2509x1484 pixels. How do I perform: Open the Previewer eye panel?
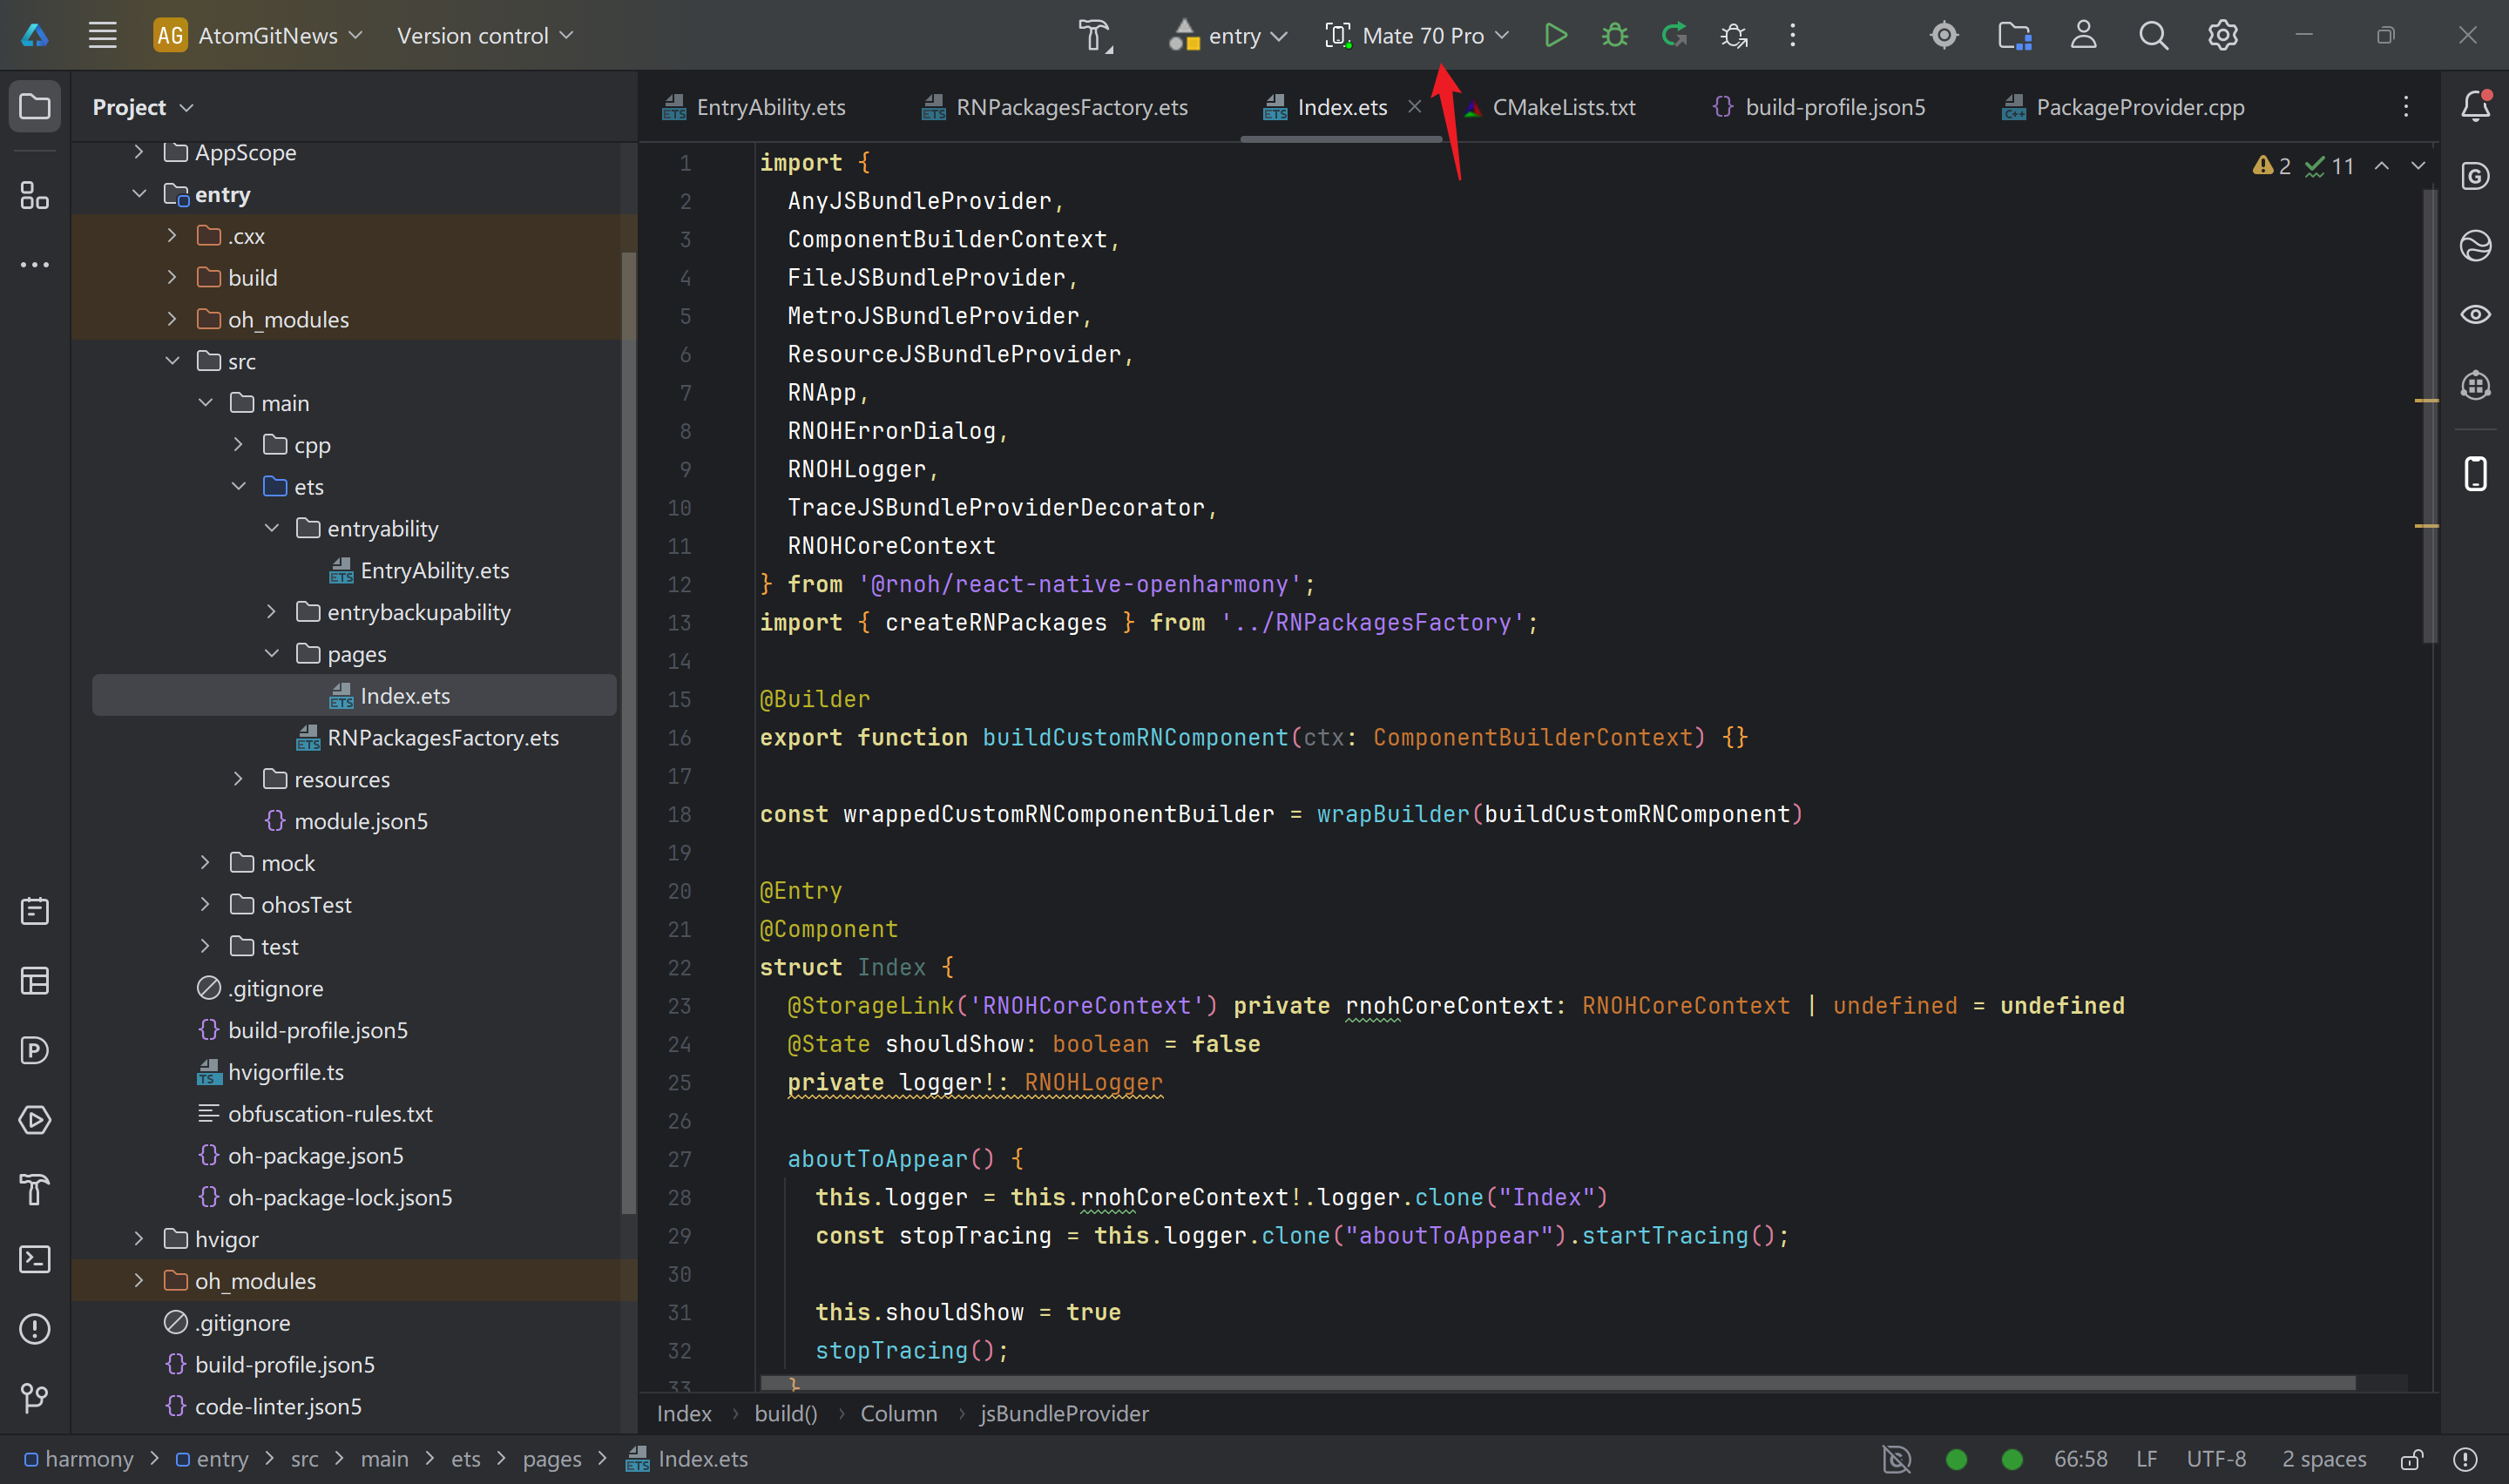pyautogui.click(x=2475, y=315)
